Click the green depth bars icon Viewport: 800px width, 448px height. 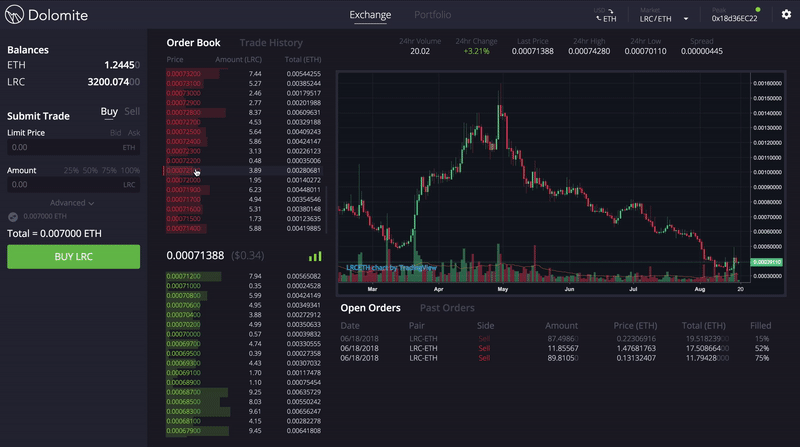pyautogui.click(x=315, y=256)
